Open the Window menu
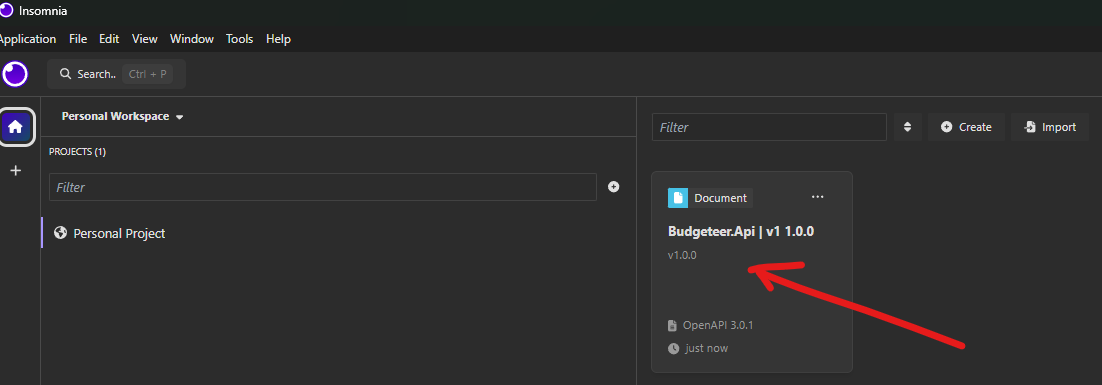This screenshot has width=1102, height=385. click(x=192, y=39)
